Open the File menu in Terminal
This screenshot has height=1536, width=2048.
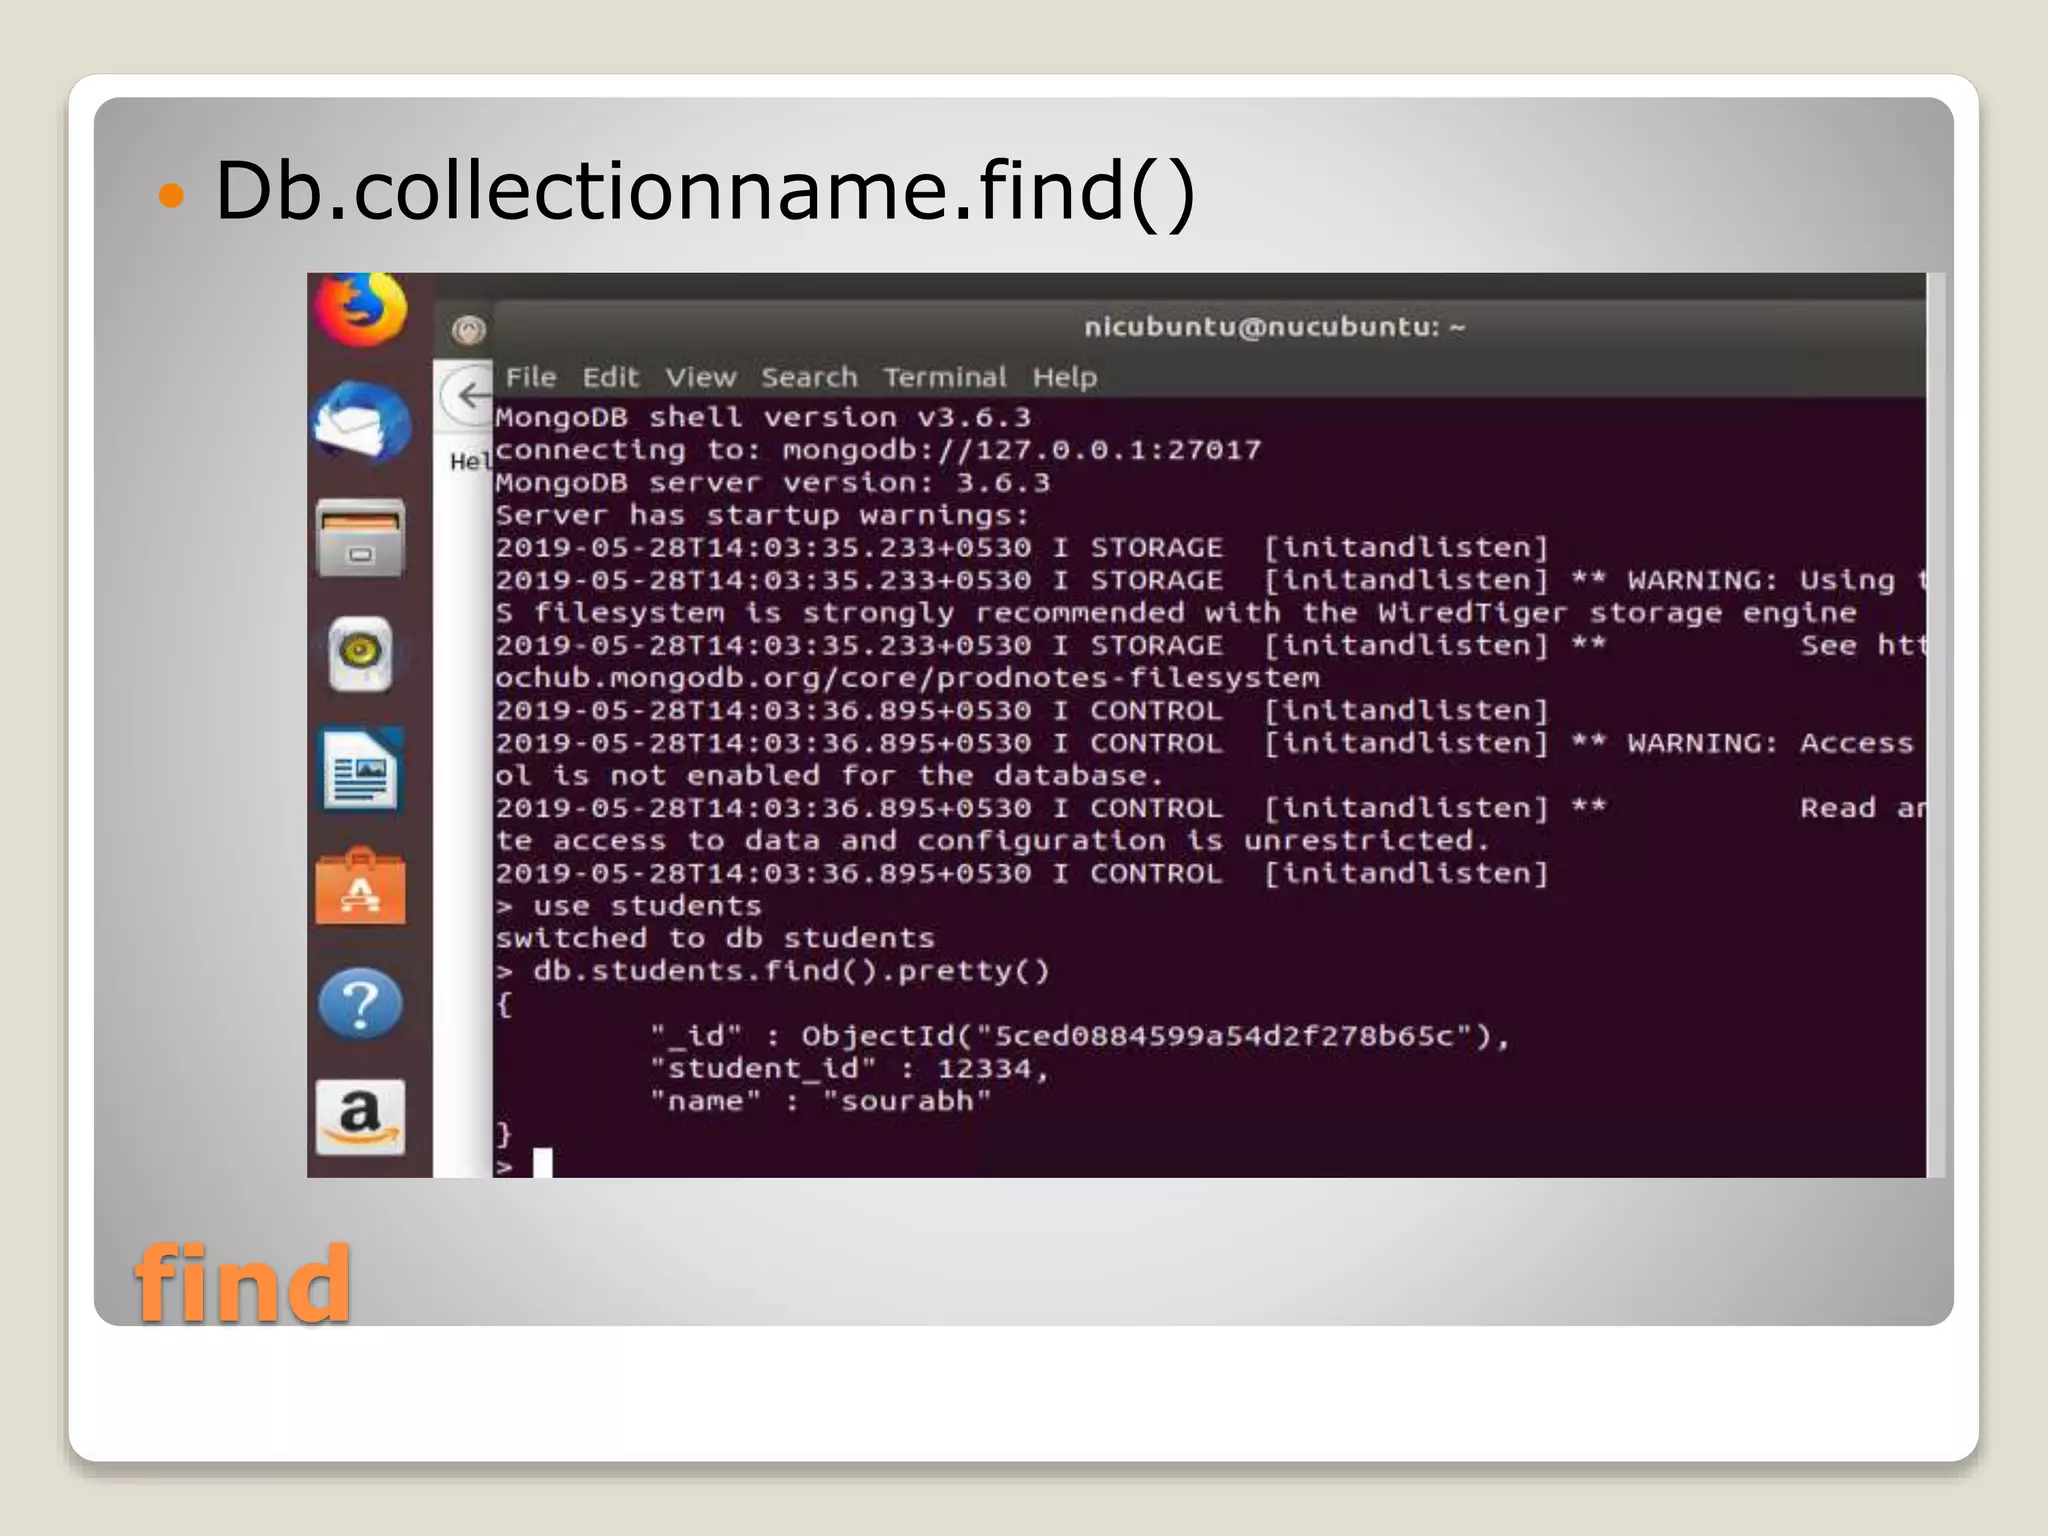[x=530, y=377]
